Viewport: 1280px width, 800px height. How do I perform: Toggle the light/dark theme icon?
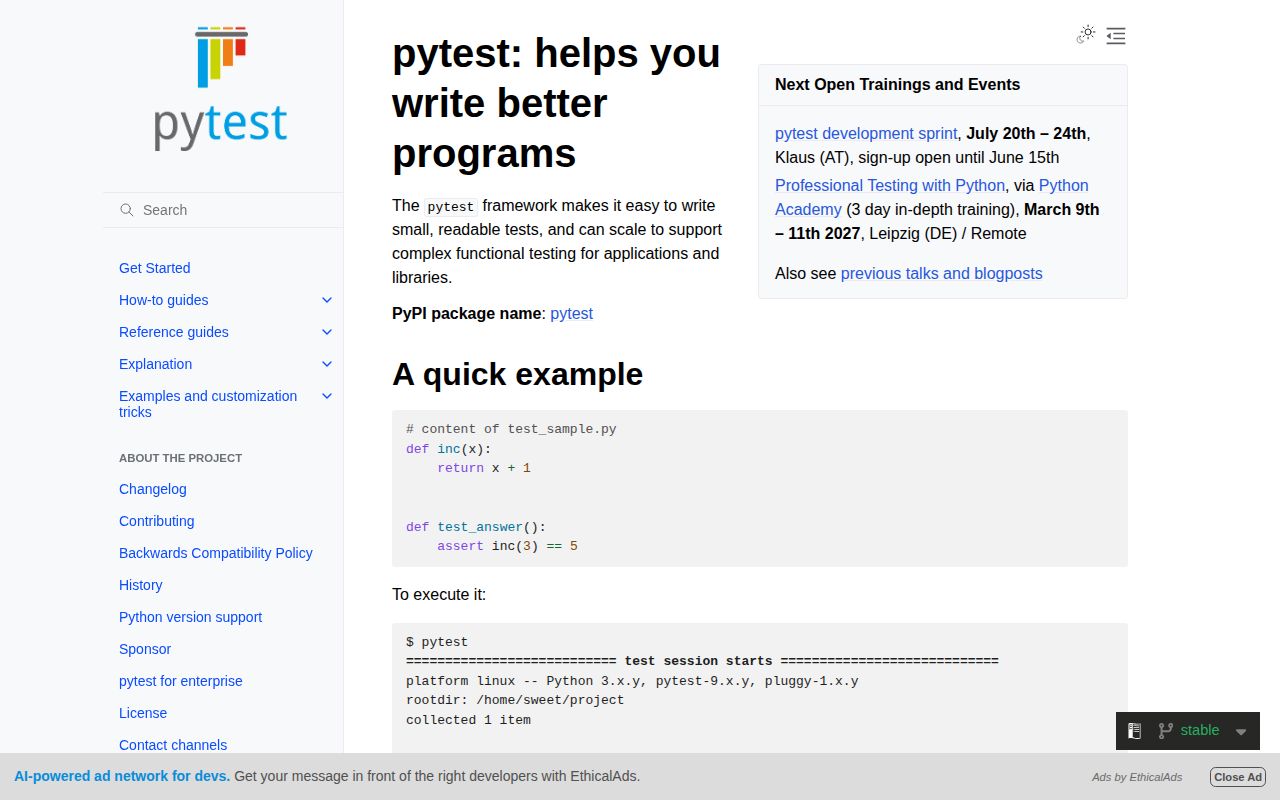(x=1086, y=35)
